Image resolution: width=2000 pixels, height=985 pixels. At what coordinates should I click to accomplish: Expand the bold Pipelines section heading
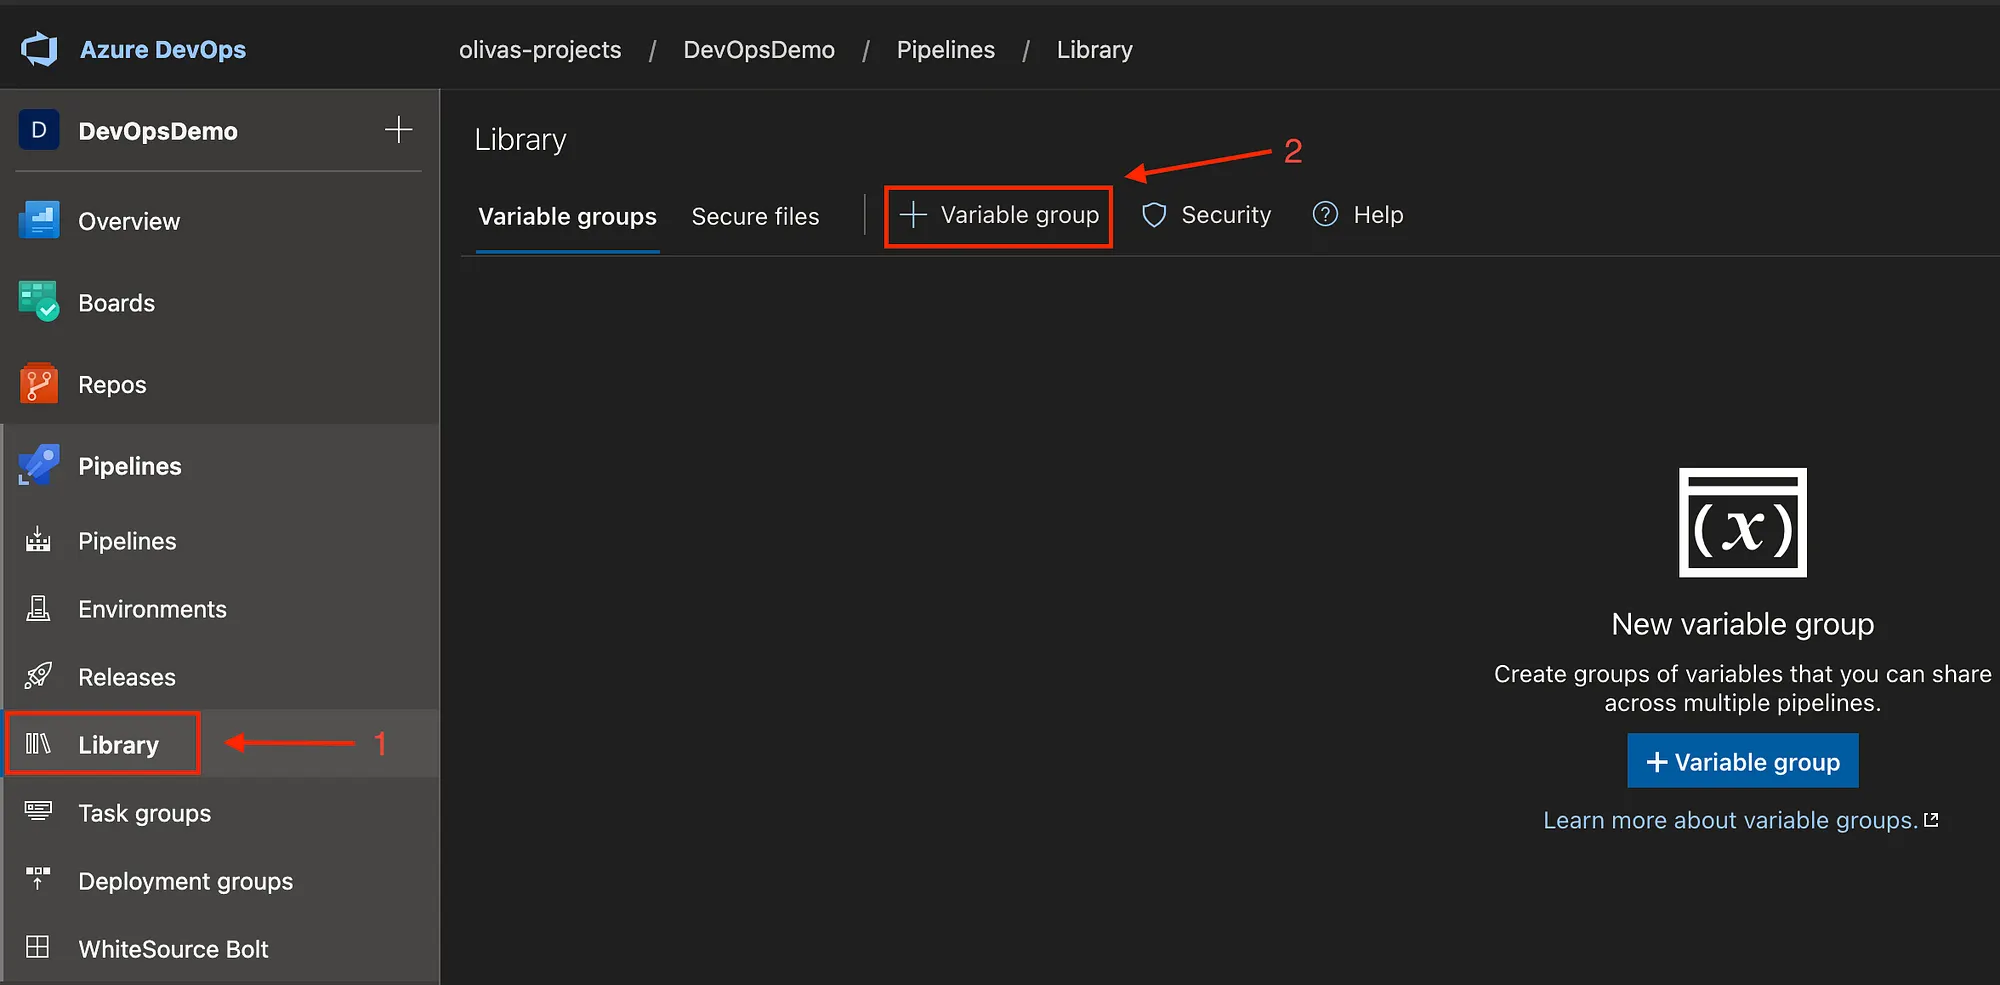click(130, 466)
